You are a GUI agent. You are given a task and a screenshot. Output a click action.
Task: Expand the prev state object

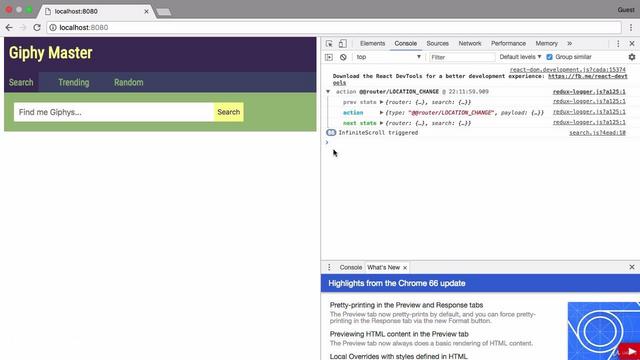coord(381,102)
